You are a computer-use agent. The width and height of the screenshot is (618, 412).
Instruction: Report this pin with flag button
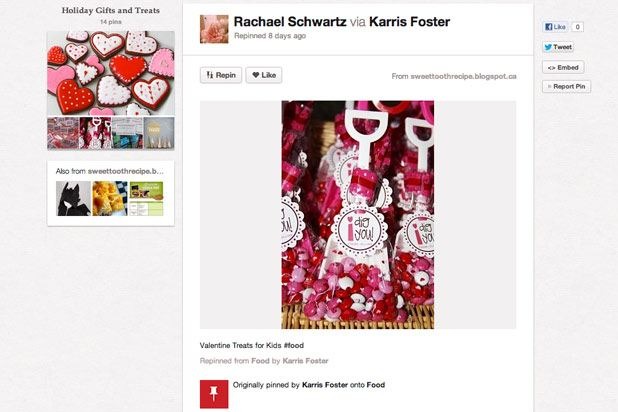[x=566, y=86]
